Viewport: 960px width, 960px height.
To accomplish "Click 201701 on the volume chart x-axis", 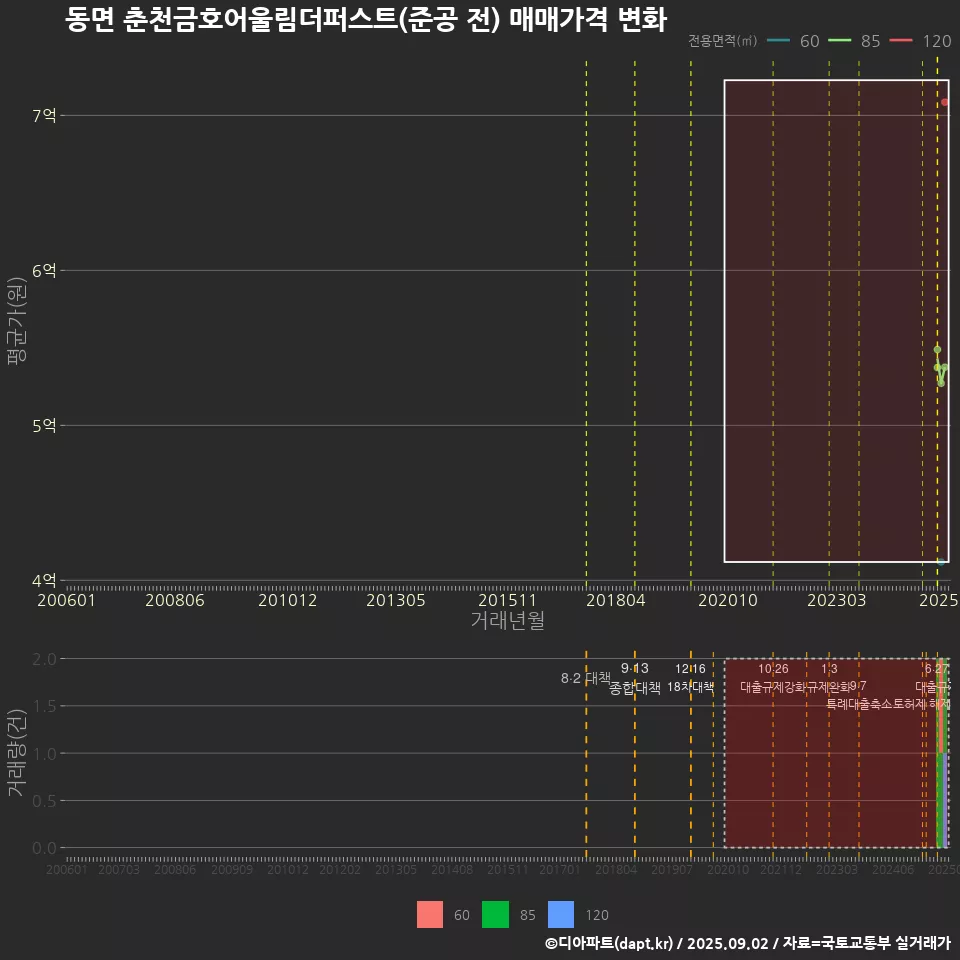I will [560, 869].
